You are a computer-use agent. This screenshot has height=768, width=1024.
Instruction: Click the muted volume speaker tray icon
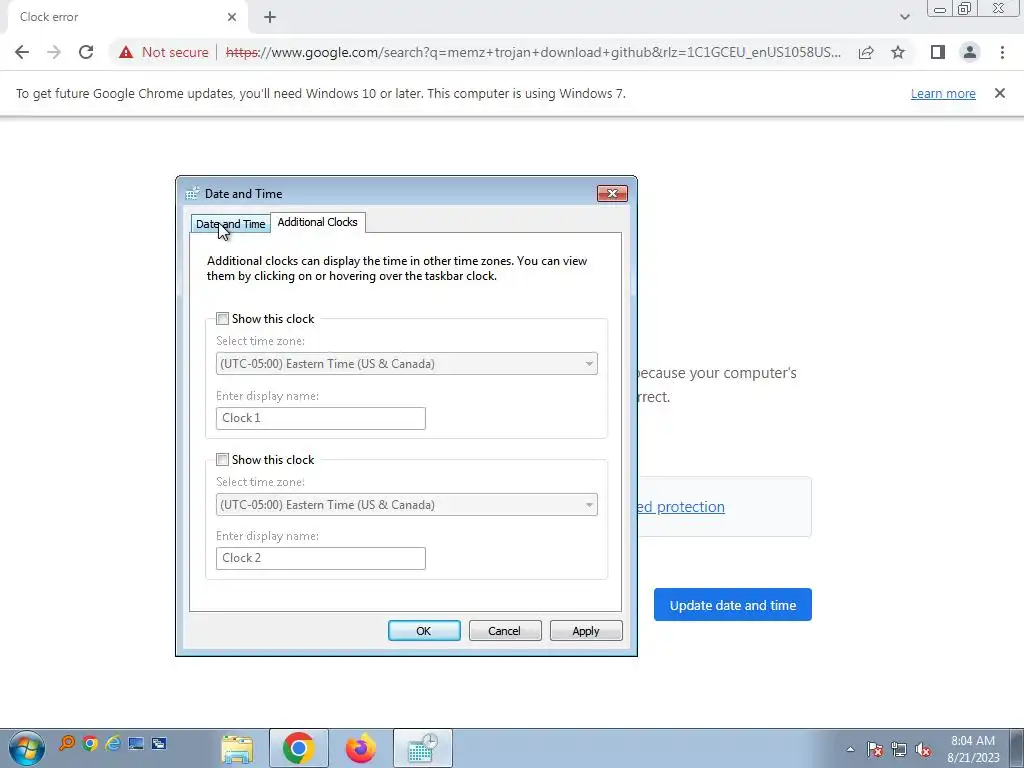point(923,749)
